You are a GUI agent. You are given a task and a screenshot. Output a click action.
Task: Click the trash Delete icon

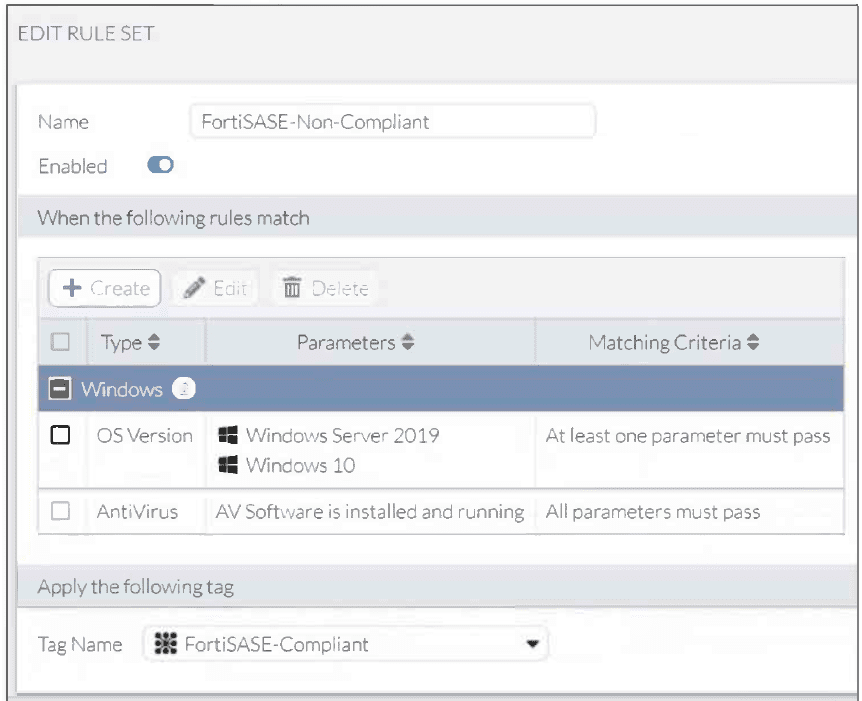(292, 287)
